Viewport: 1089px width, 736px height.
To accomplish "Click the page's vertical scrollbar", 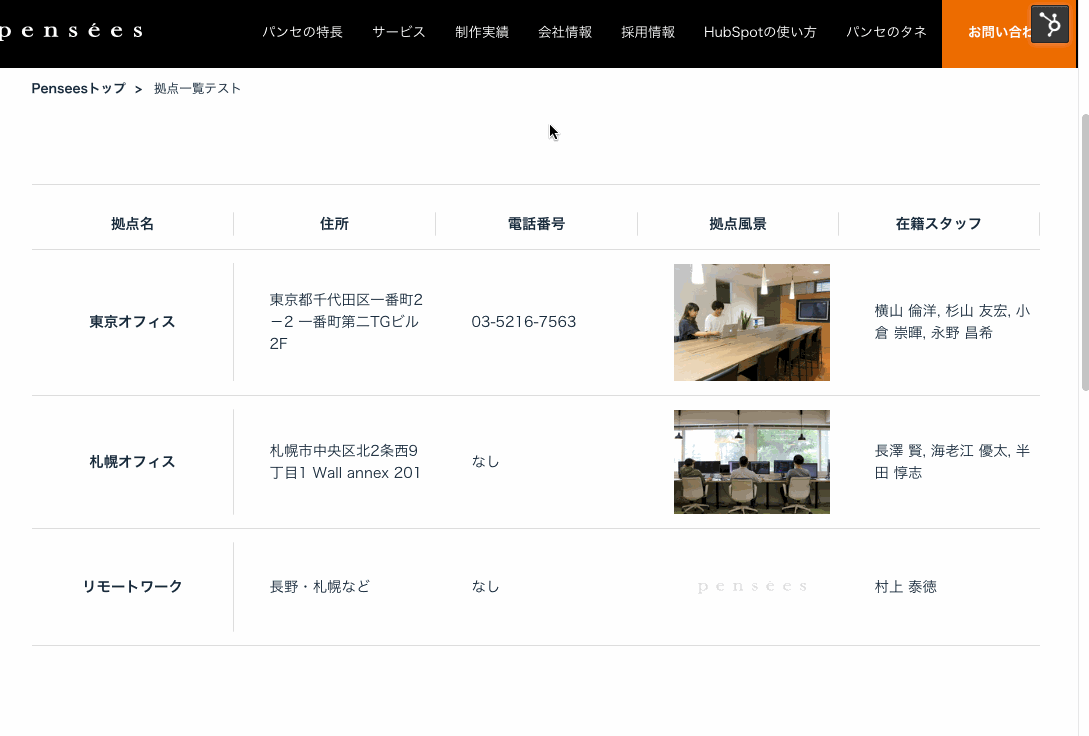I will coord(1084,250).
